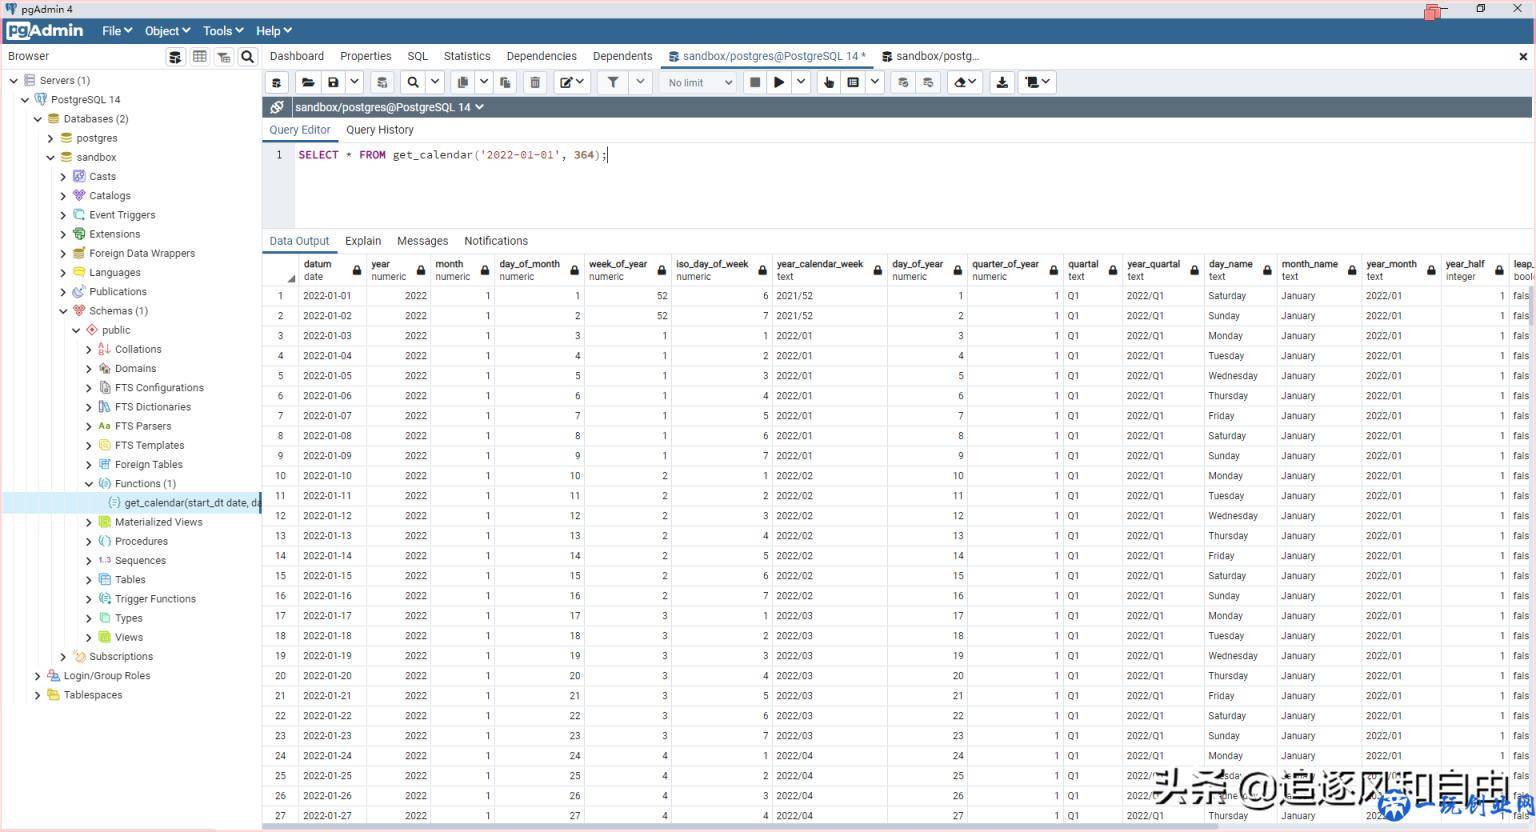Open the Query History tab
This screenshot has height=832, width=1536.
click(379, 130)
